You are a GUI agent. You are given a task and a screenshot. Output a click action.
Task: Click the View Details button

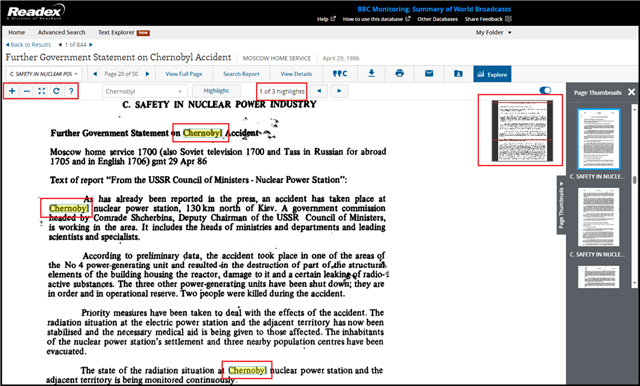coord(296,74)
